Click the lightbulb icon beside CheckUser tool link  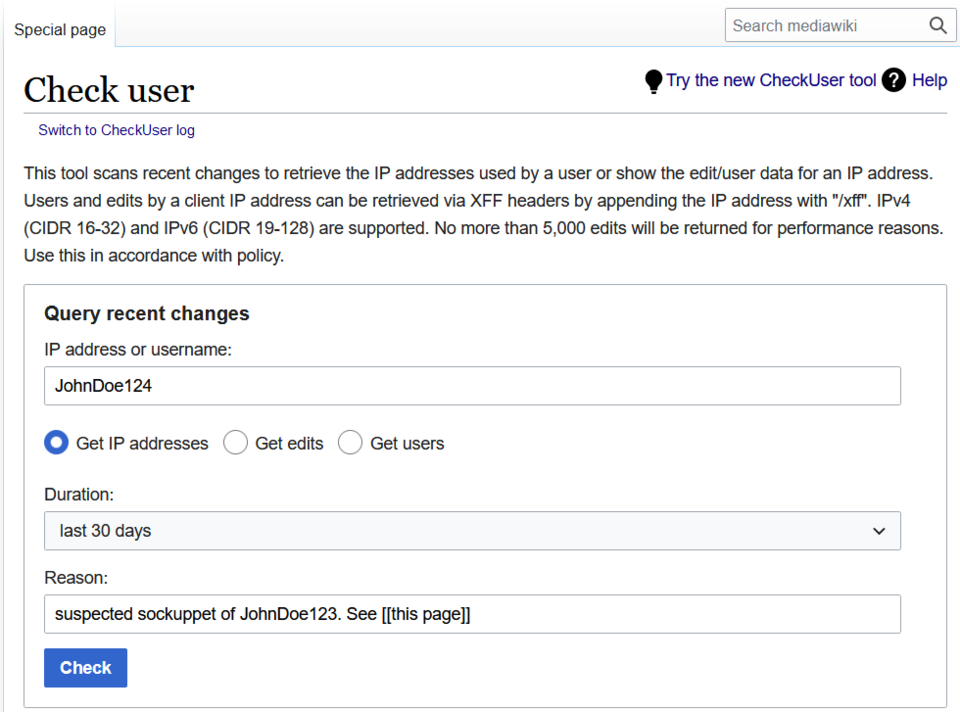pyautogui.click(x=653, y=80)
